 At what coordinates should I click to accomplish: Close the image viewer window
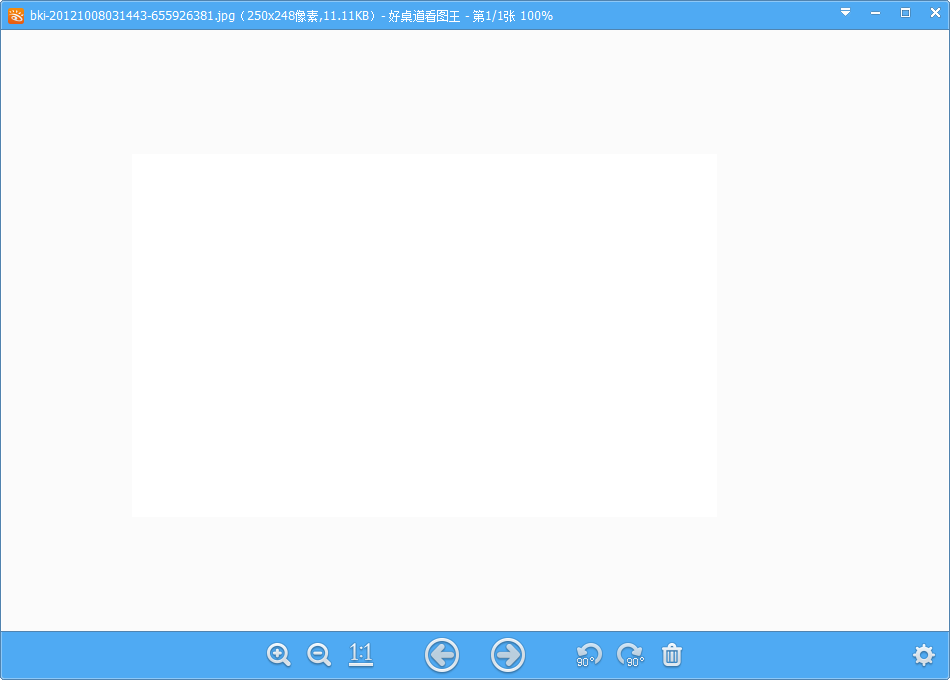935,13
